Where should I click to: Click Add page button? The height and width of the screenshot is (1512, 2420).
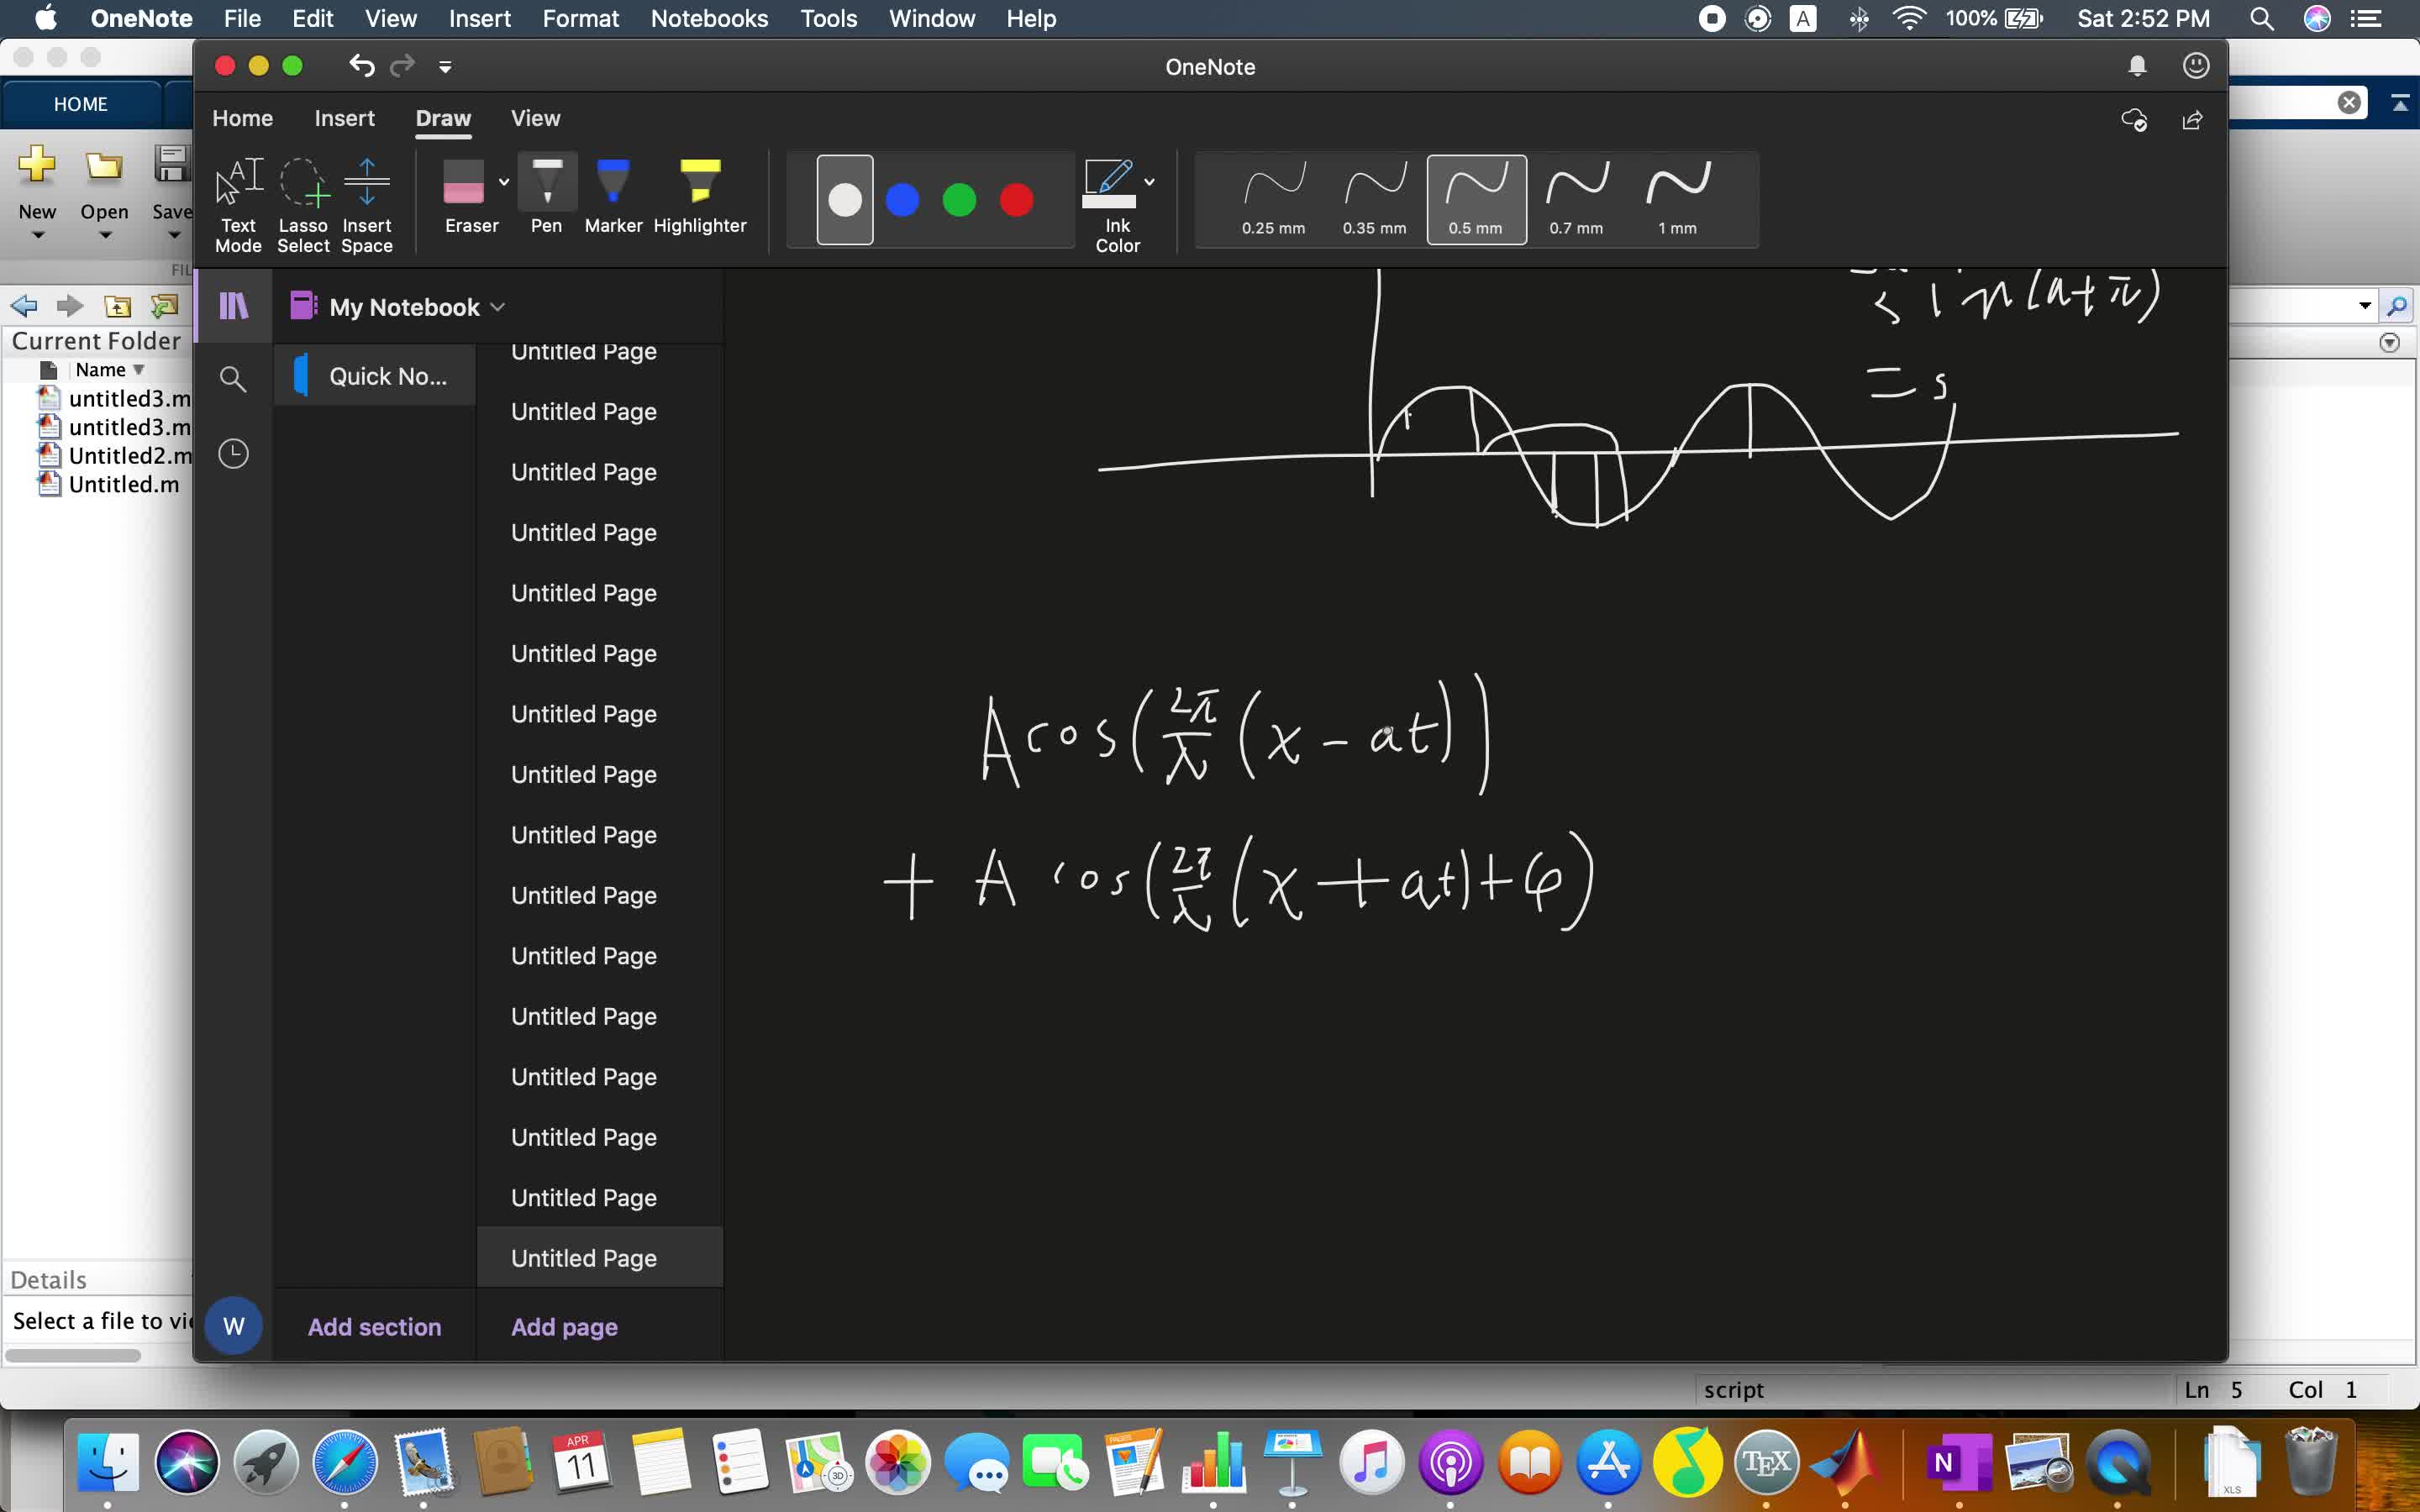[x=563, y=1326]
